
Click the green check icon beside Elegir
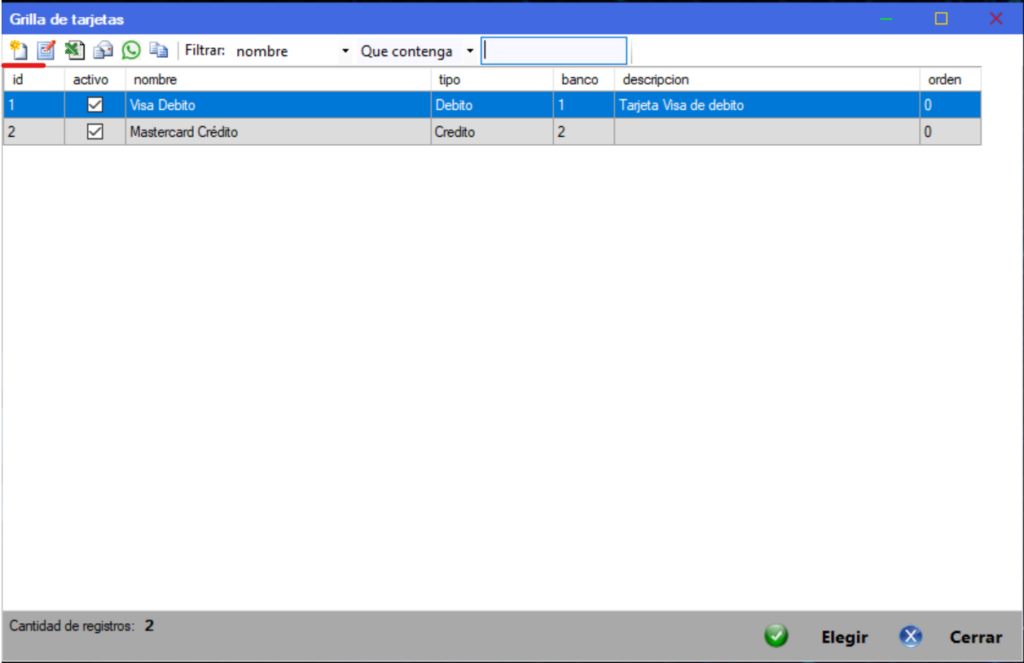pos(776,636)
